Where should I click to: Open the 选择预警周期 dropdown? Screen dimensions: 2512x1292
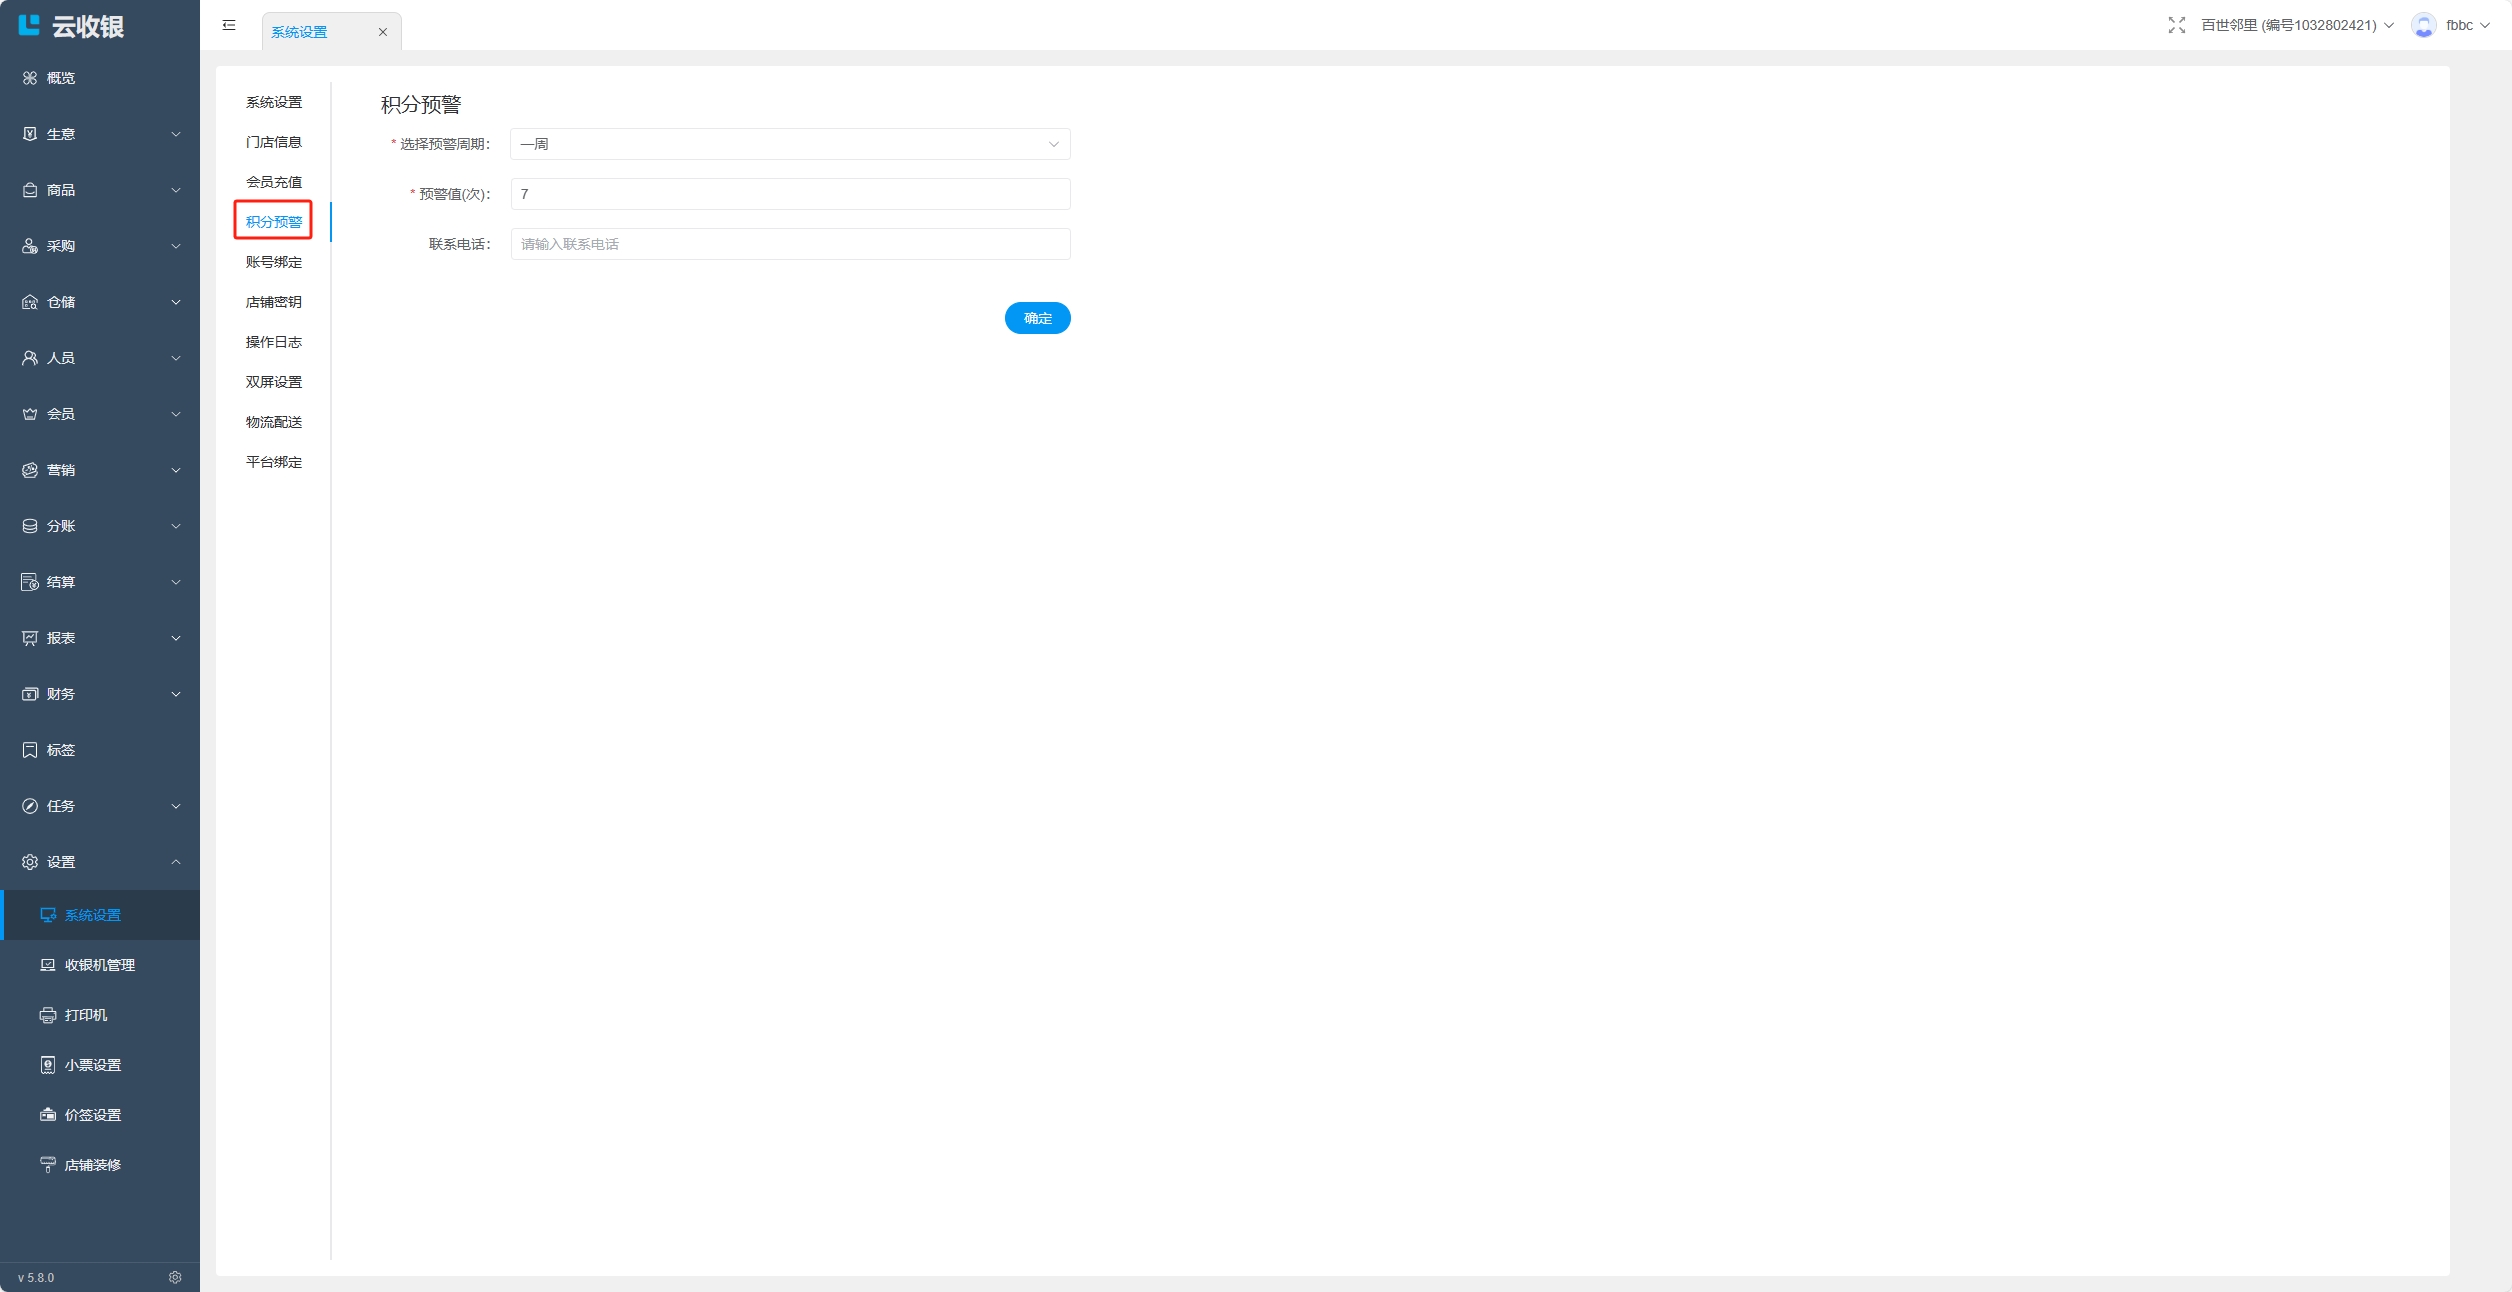[x=789, y=144]
